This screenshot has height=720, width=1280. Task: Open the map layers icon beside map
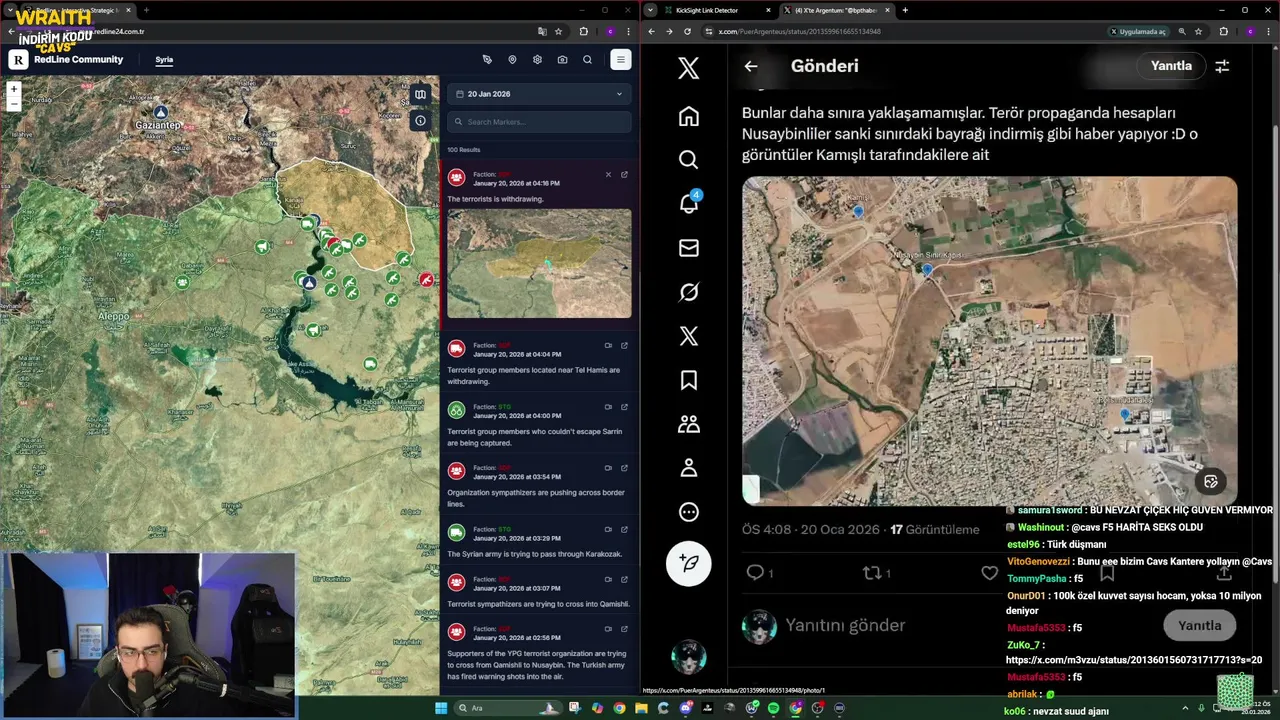[421, 95]
